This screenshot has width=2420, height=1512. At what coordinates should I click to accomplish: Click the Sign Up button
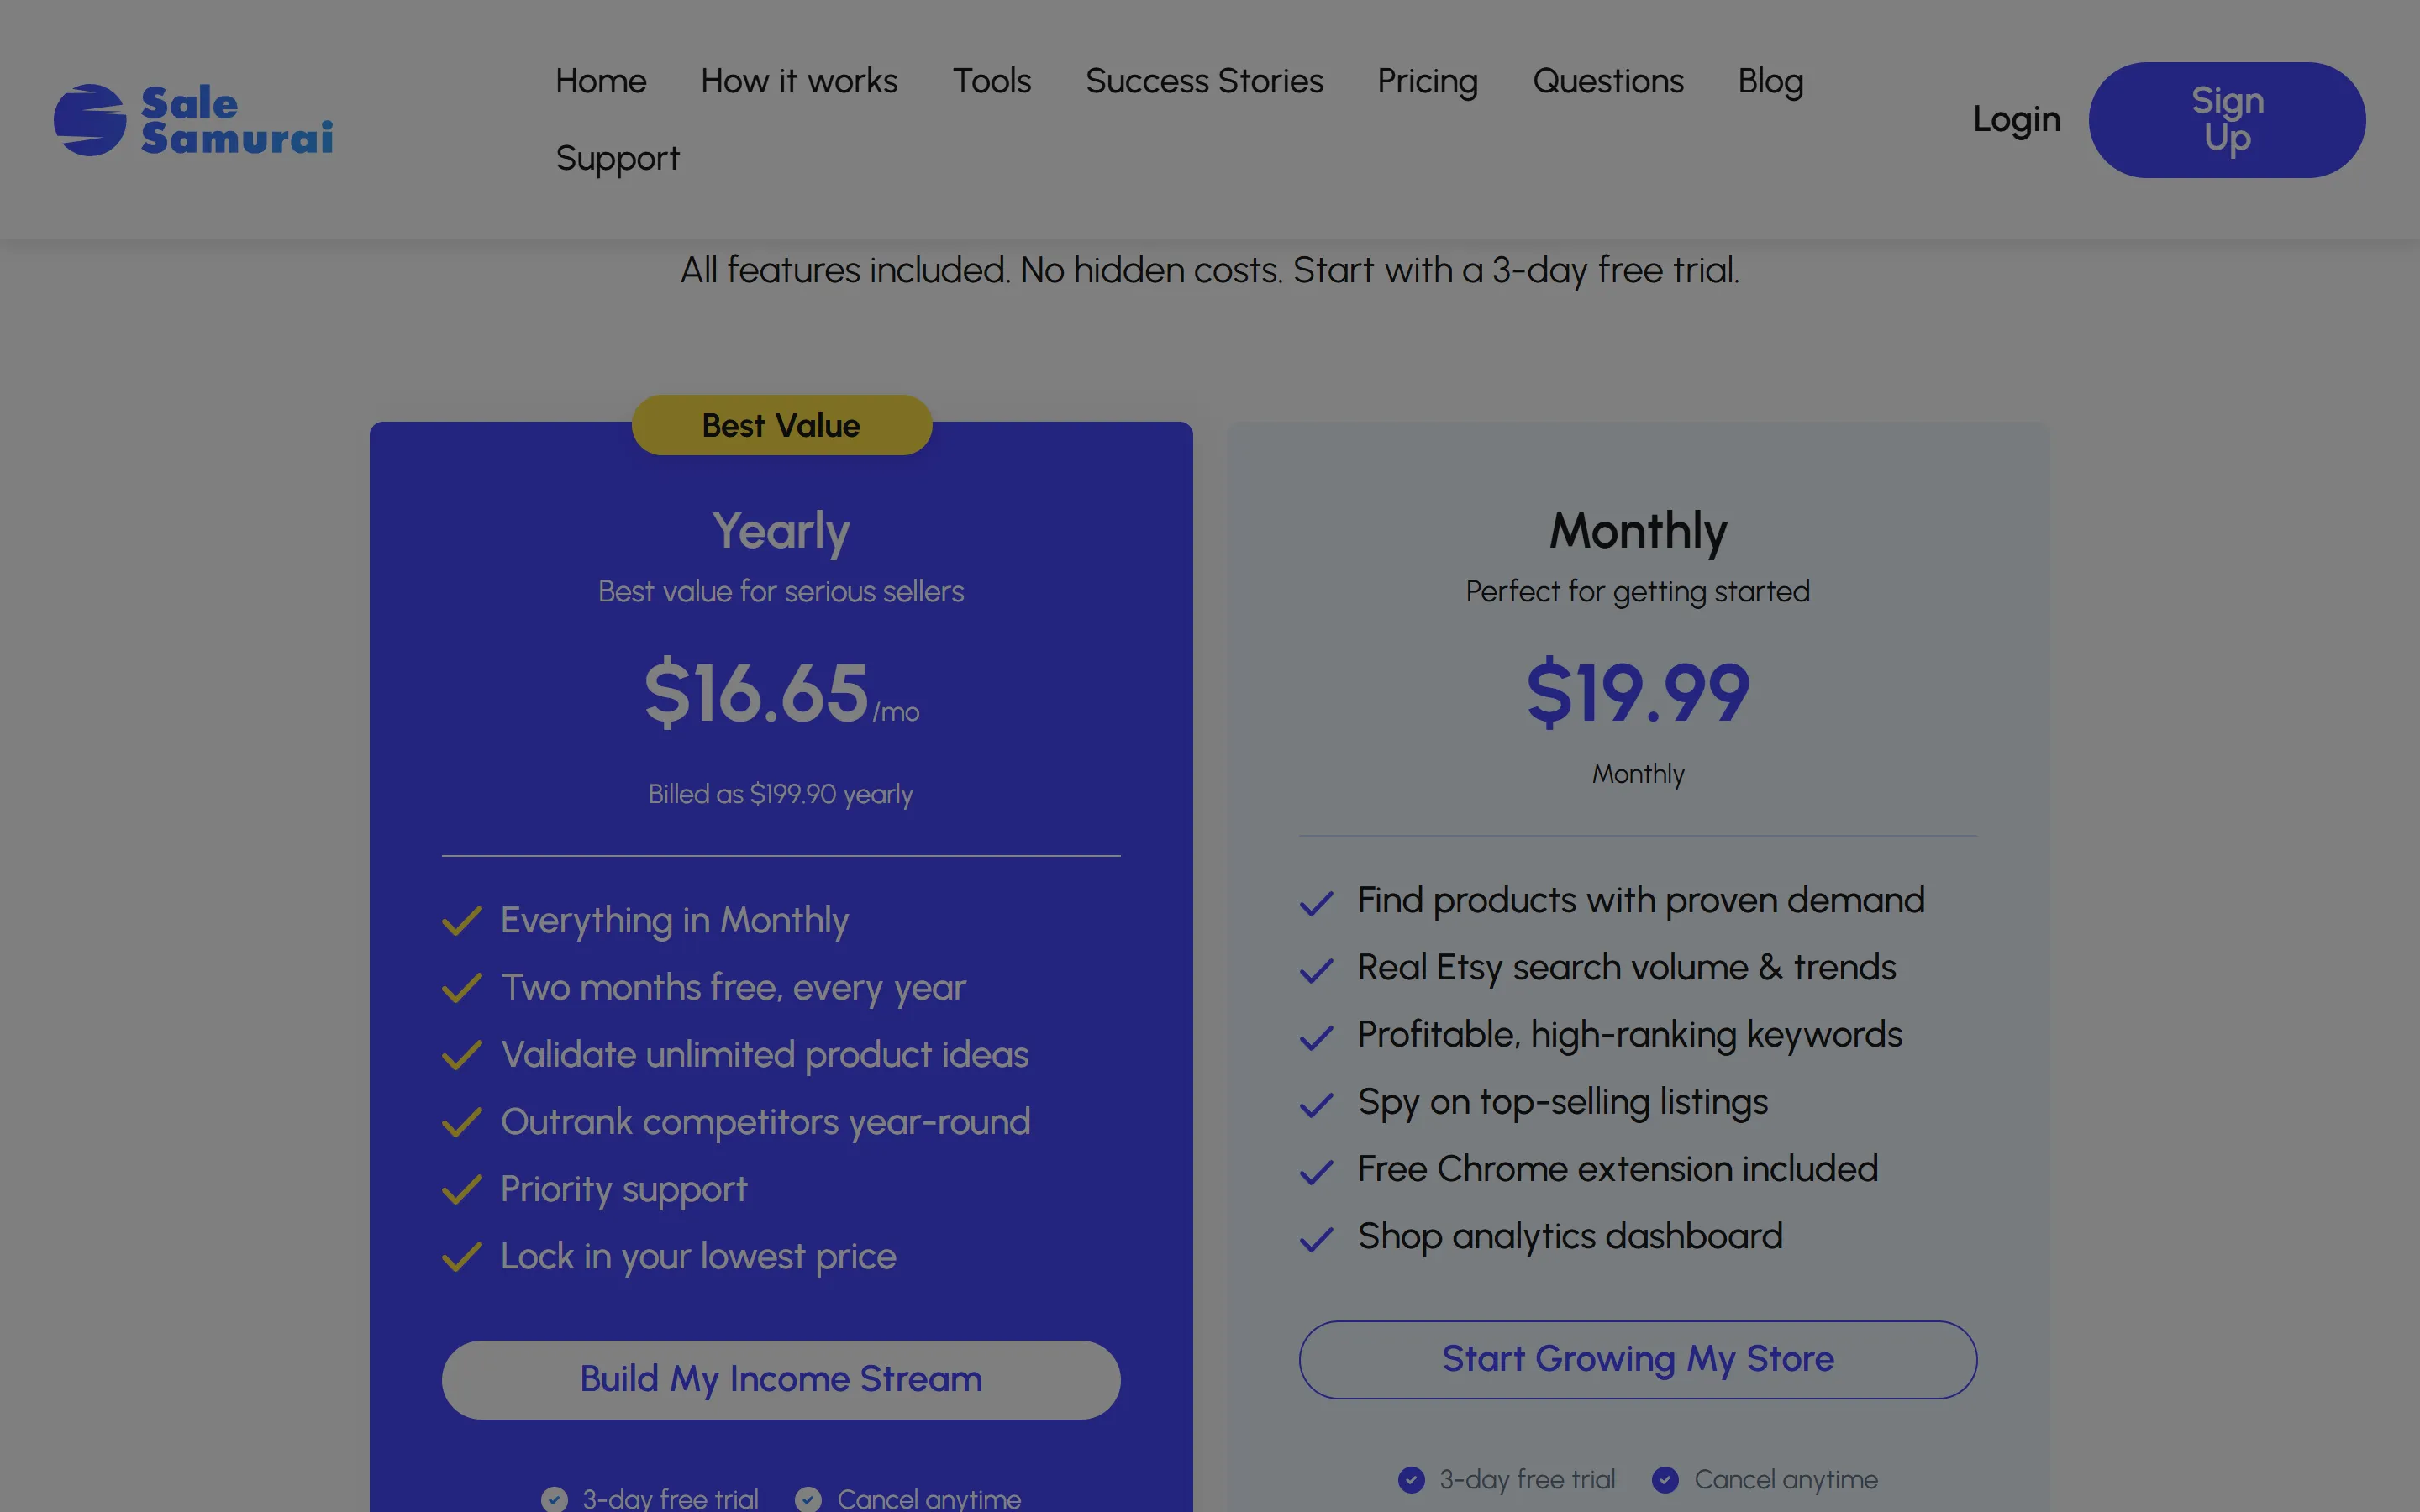2227,120
